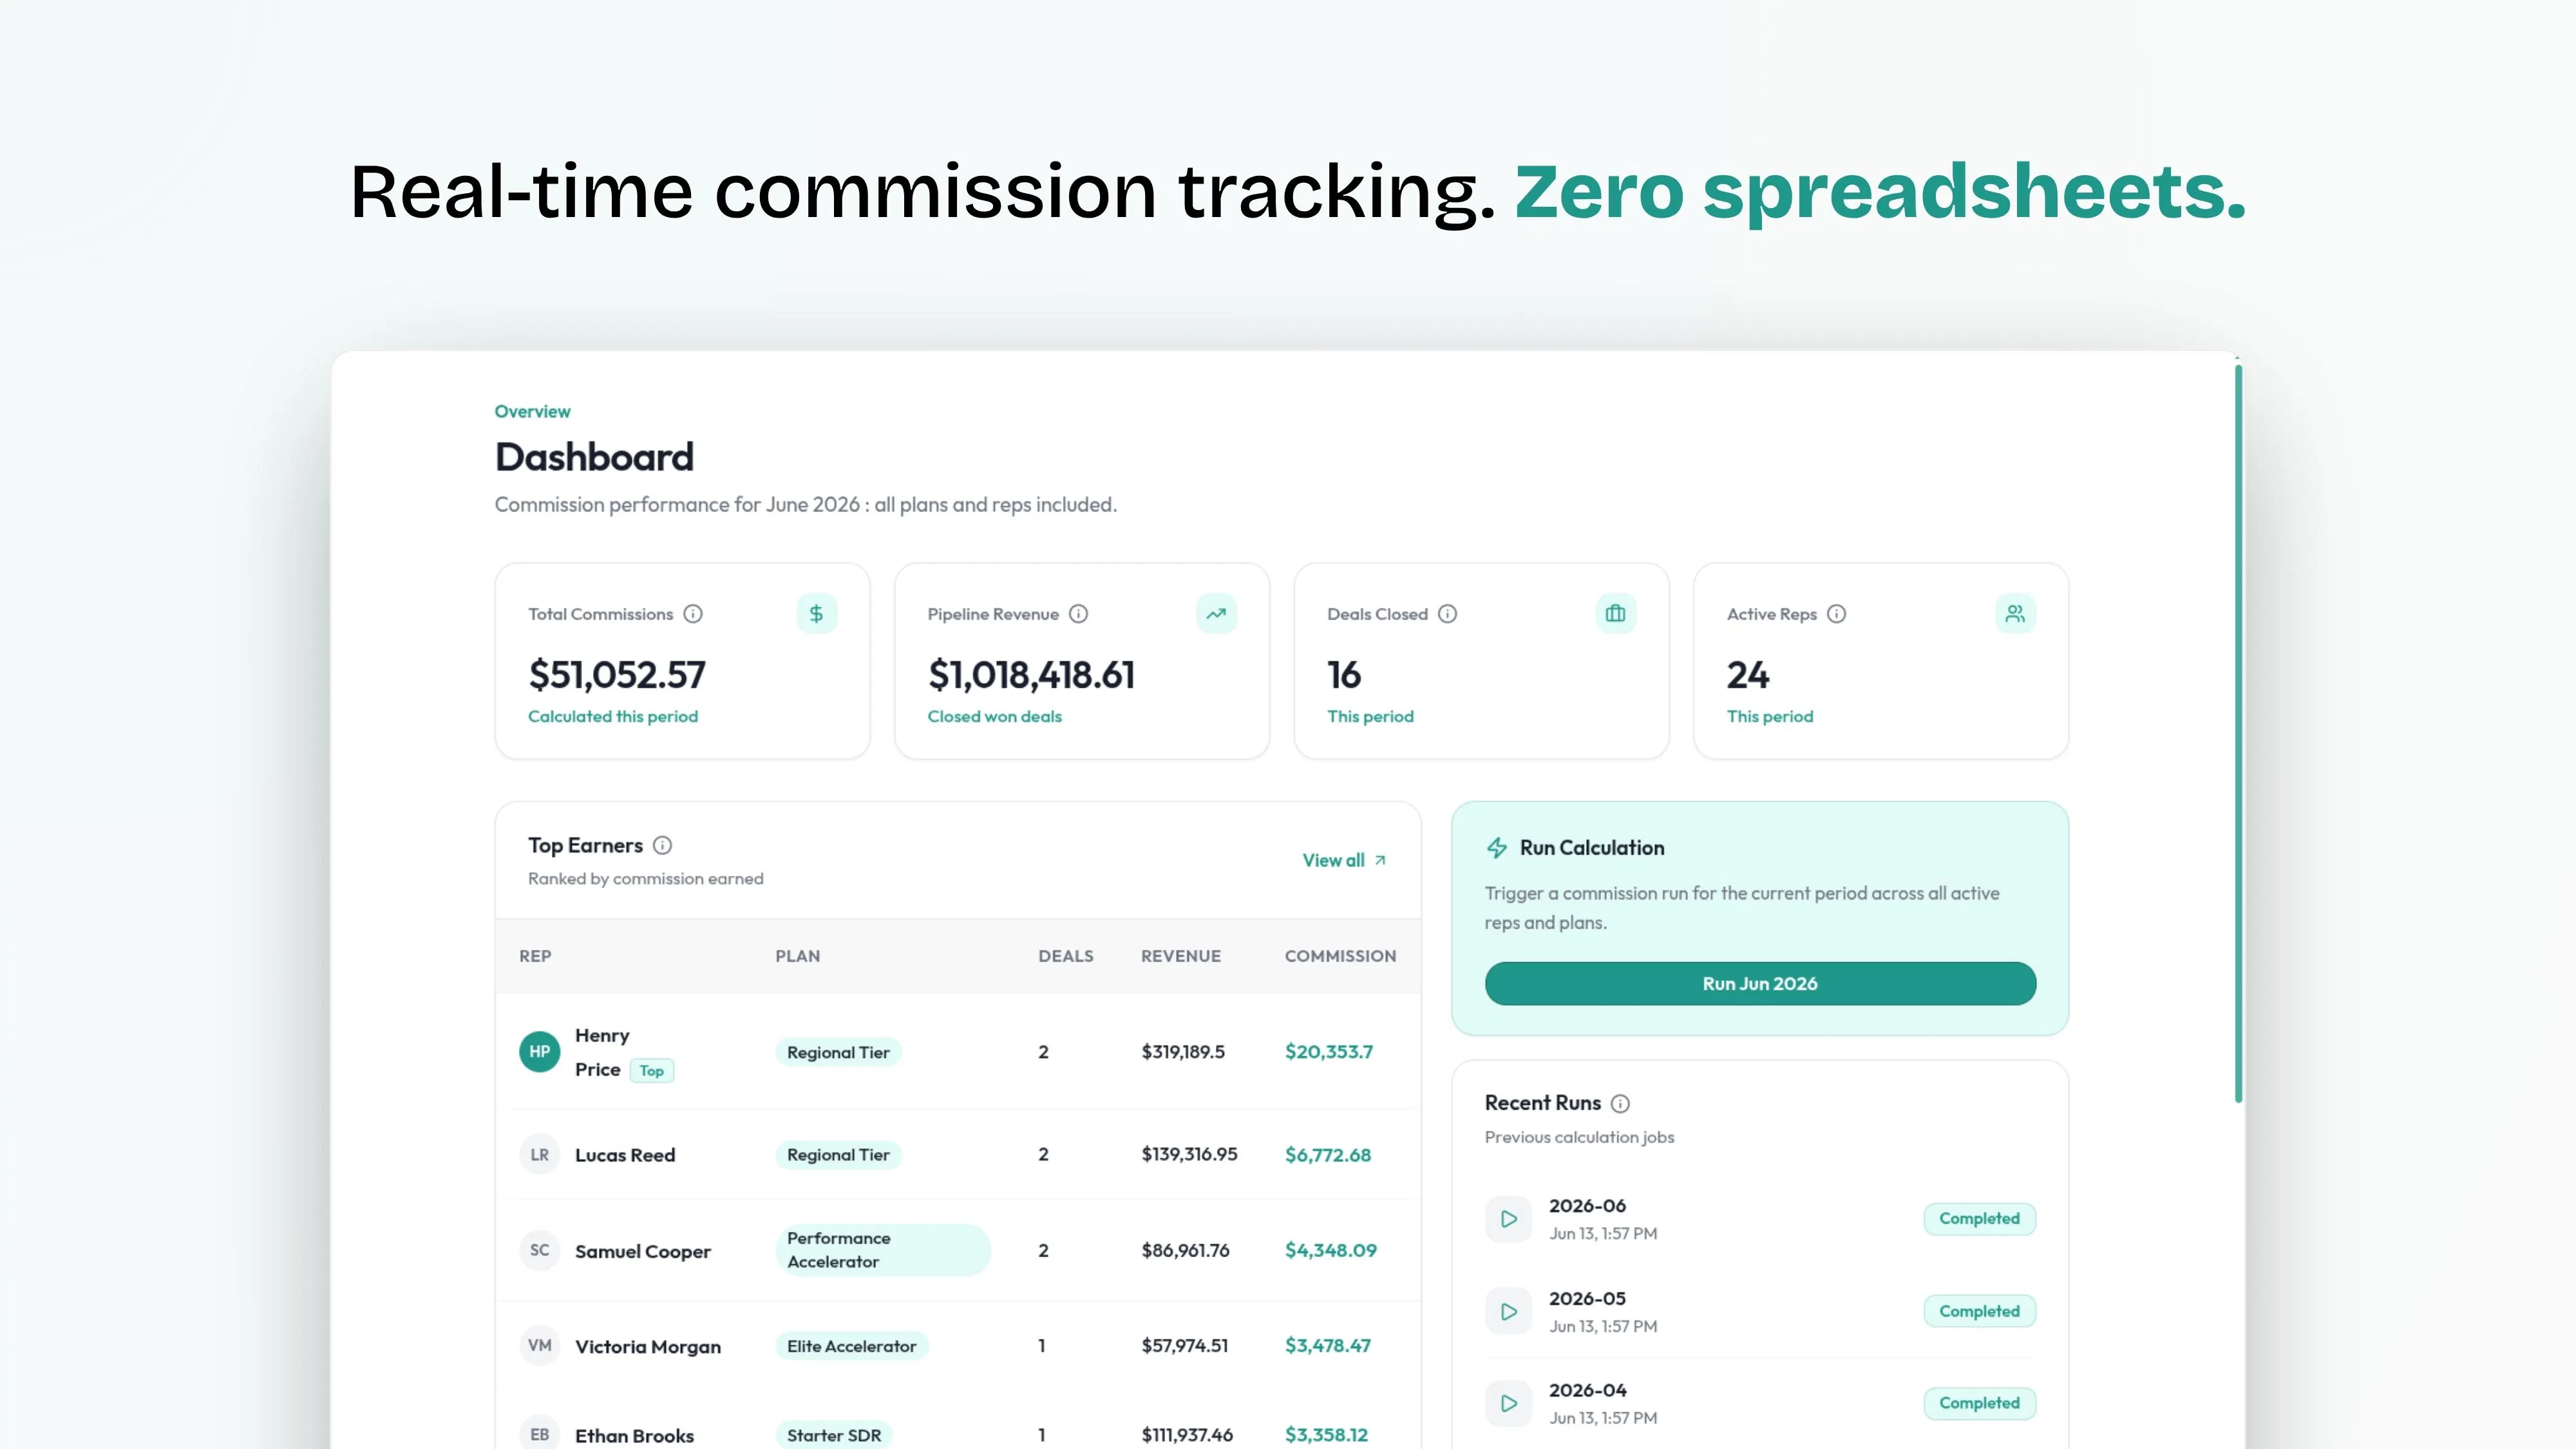The height and width of the screenshot is (1449, 2576).
Task: Click the $319,189.5 revenue value
Action: point(1183,1052)
